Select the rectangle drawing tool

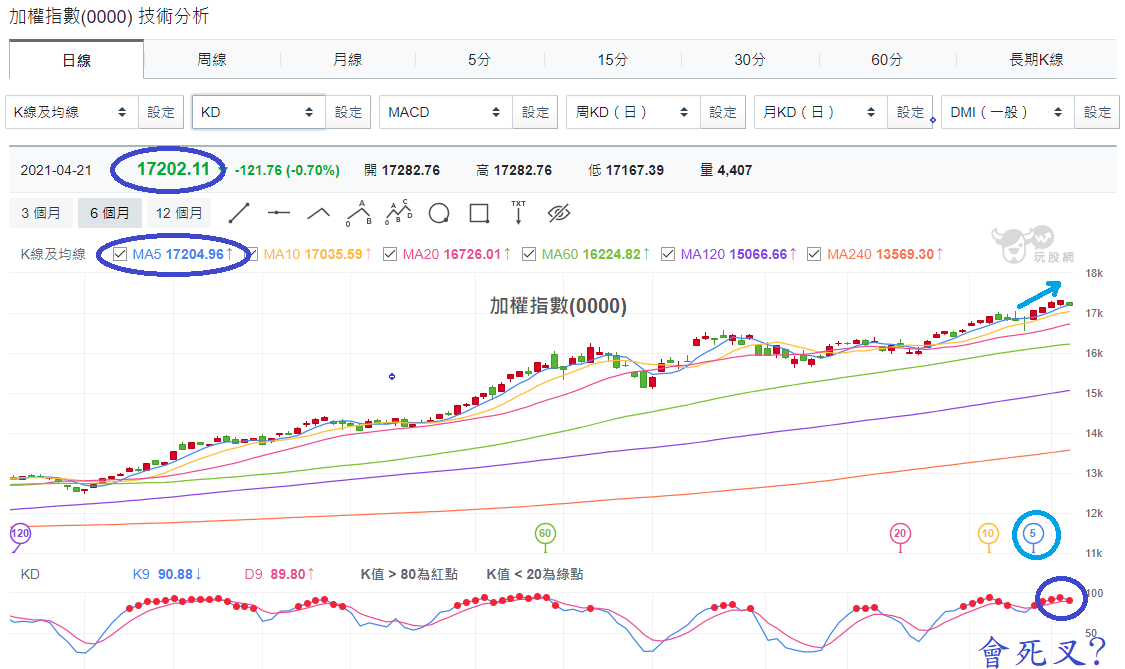pyautogui.click(x=479, y=213)
